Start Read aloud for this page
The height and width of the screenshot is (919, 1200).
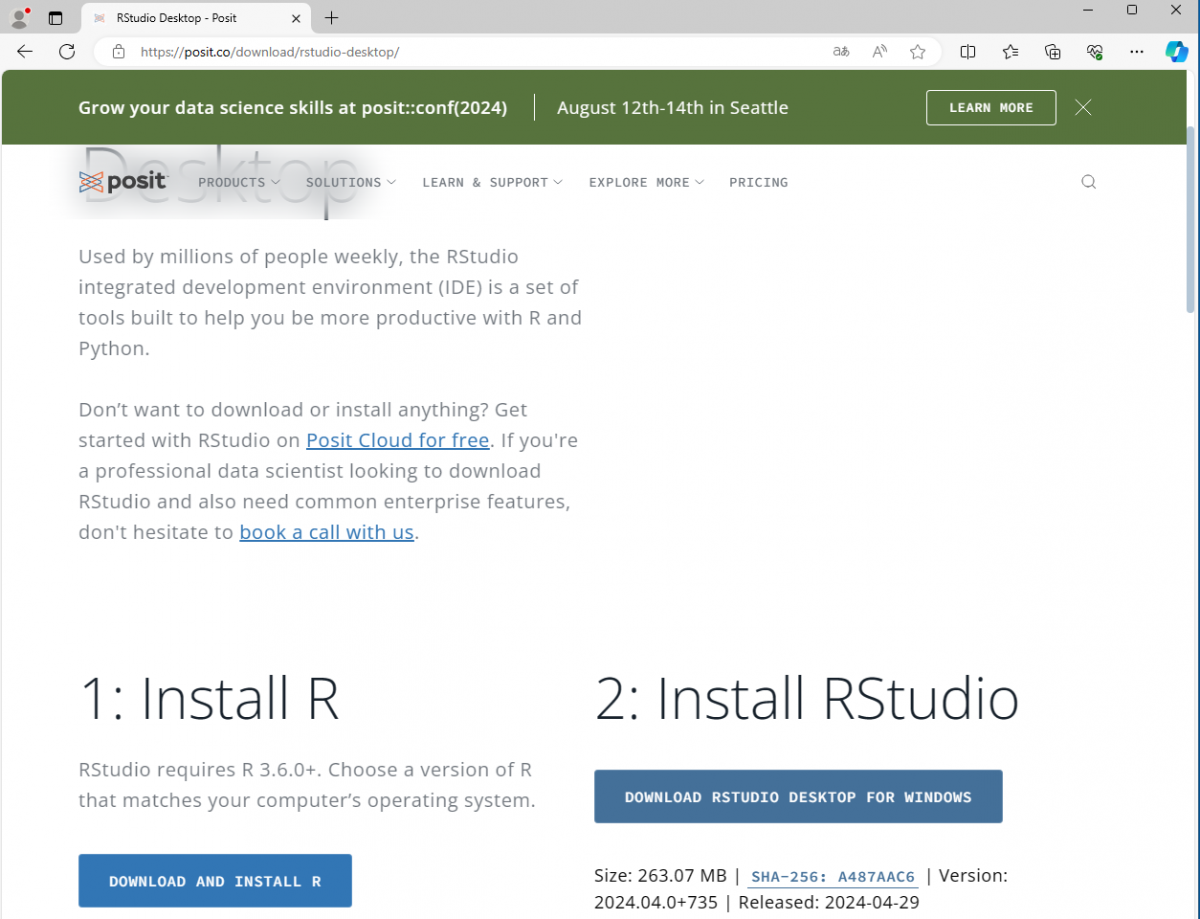878,51
